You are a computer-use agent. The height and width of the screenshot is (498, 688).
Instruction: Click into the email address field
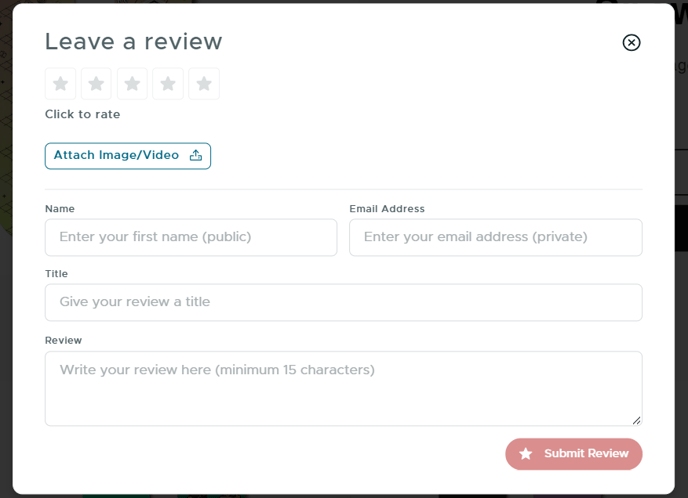(496, 237)
